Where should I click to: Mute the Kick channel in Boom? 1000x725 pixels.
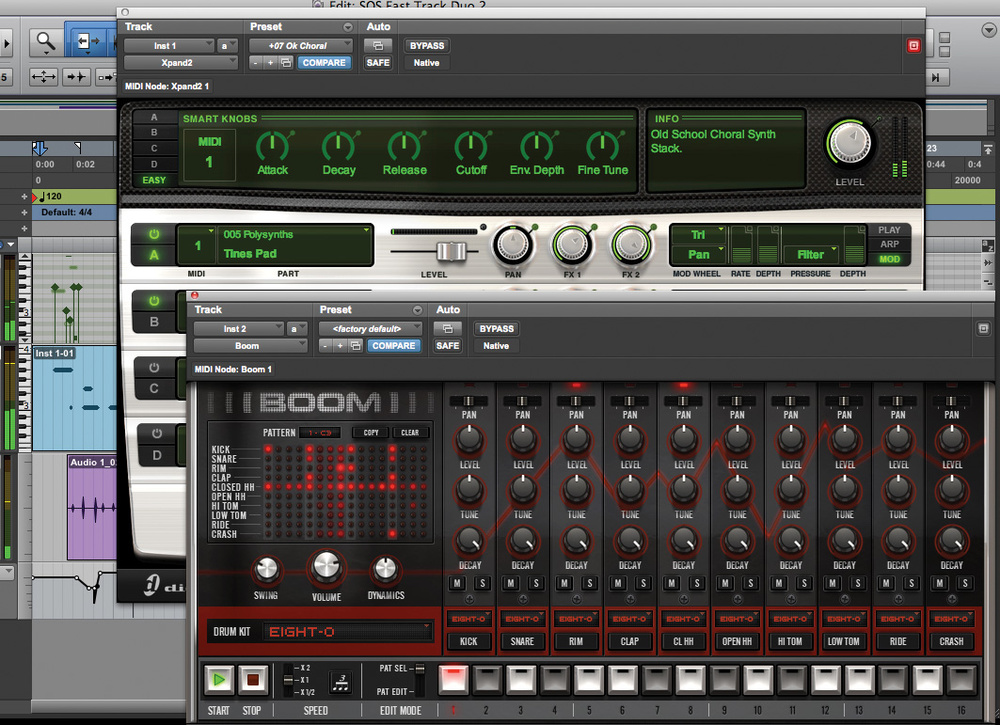click(x=457, y=583)
